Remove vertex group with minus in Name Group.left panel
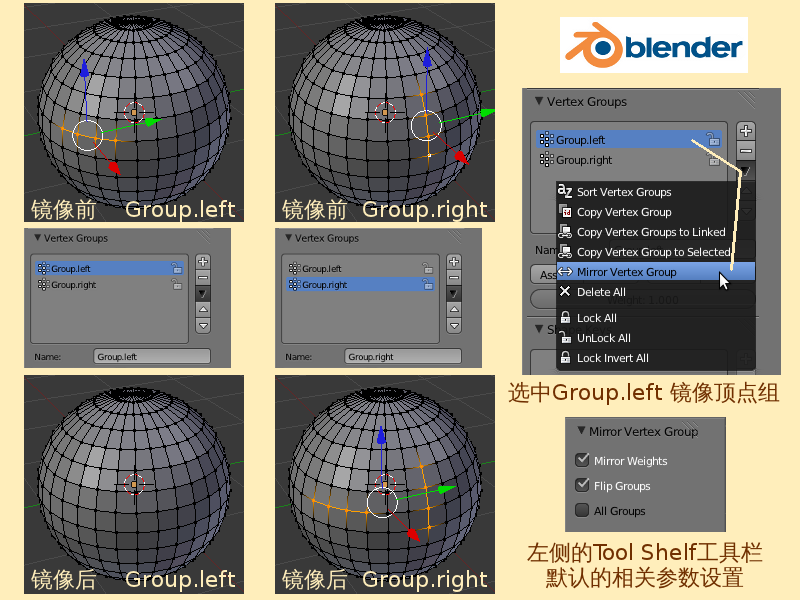 pyautogui.click(x=203, y=278)
